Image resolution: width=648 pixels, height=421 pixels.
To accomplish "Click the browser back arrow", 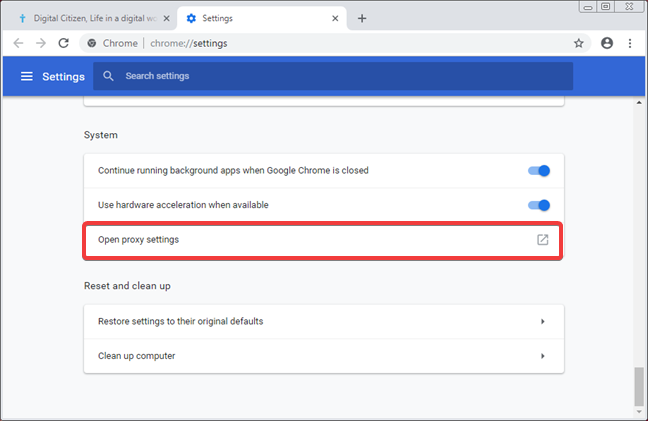I will (x=18, y=43).
